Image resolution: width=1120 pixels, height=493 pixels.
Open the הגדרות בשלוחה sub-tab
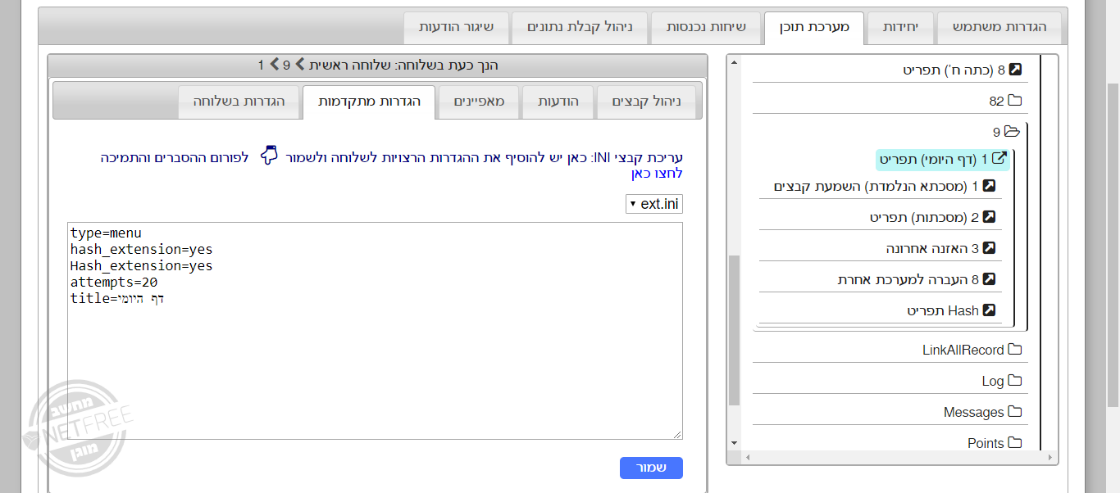click(239, 101)
